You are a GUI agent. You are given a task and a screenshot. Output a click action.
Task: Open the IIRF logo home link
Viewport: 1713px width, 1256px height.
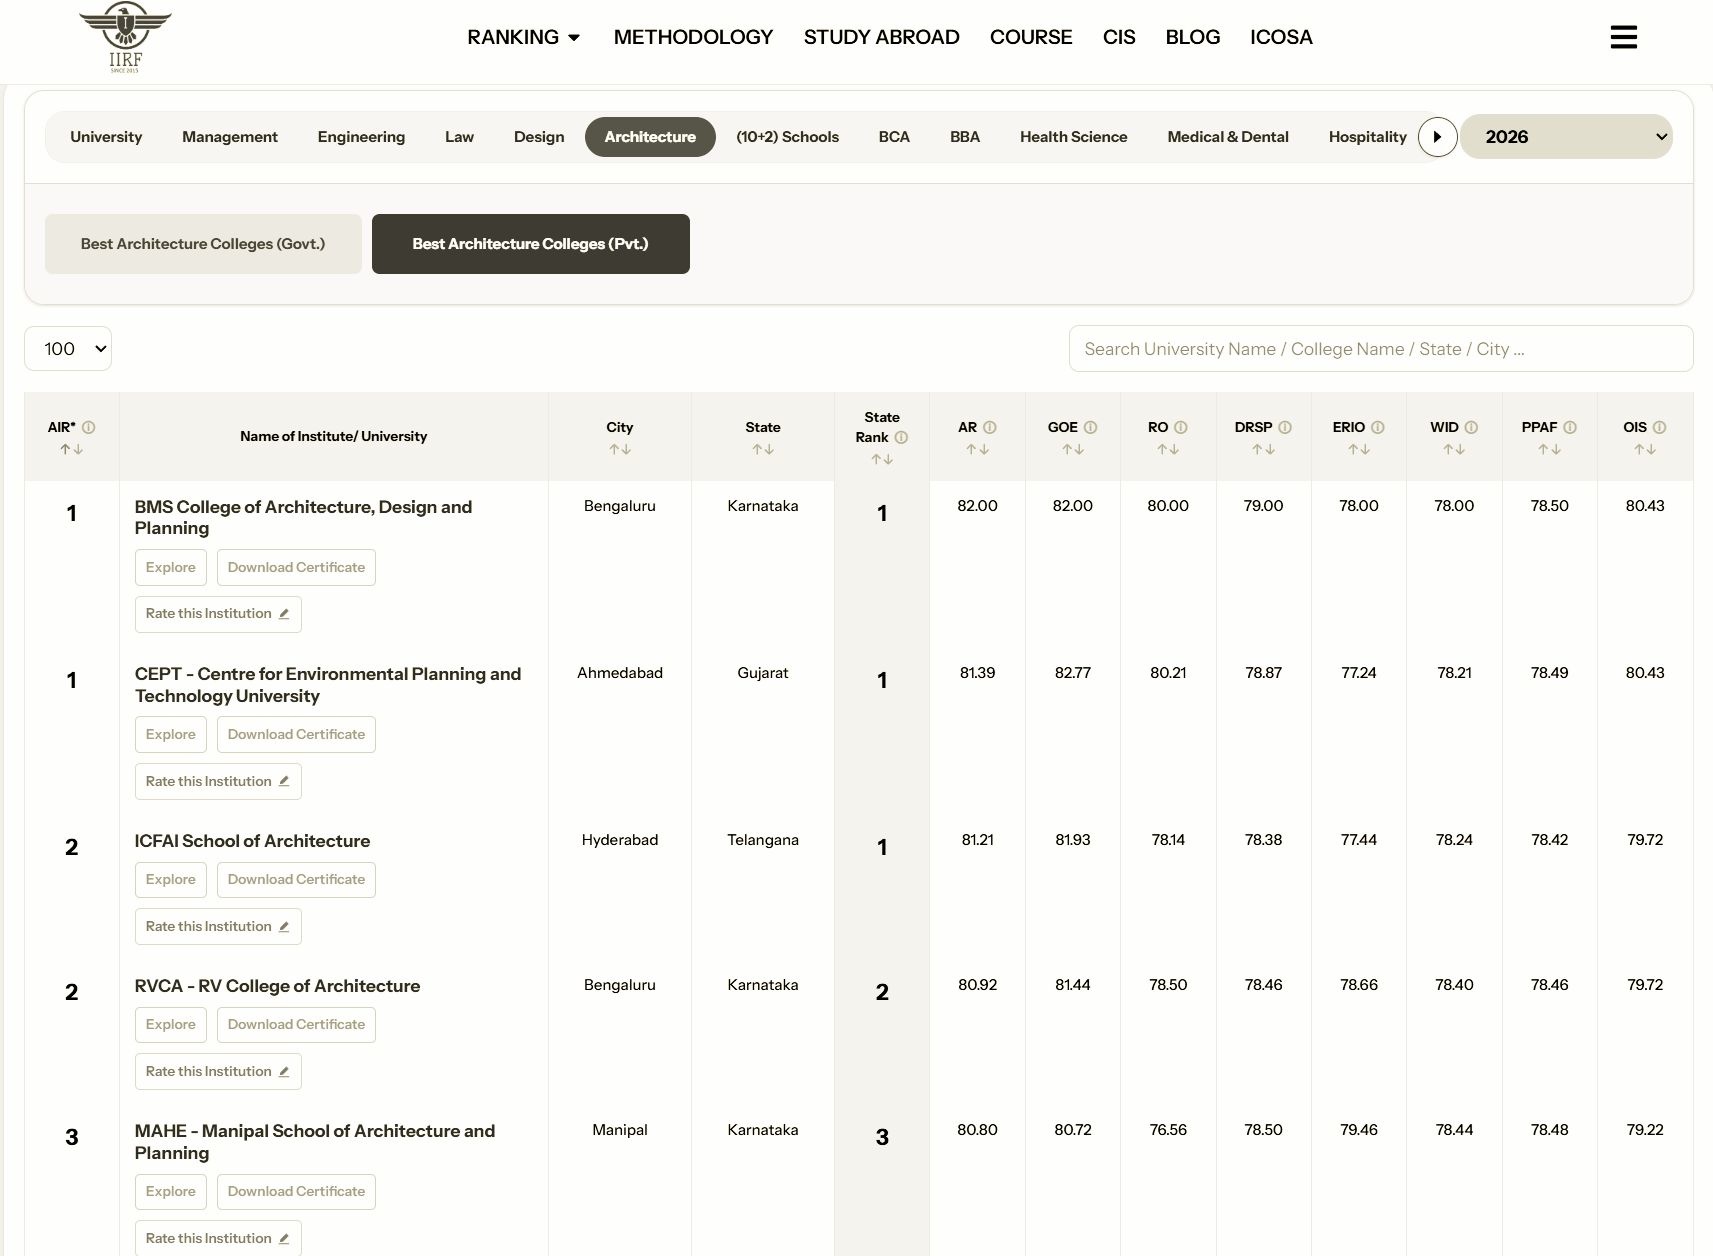coord(125,38)
